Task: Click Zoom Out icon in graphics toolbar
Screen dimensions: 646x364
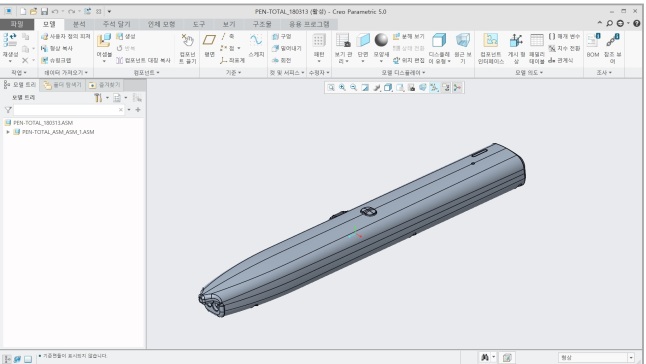Action: [x=353, y=87]
